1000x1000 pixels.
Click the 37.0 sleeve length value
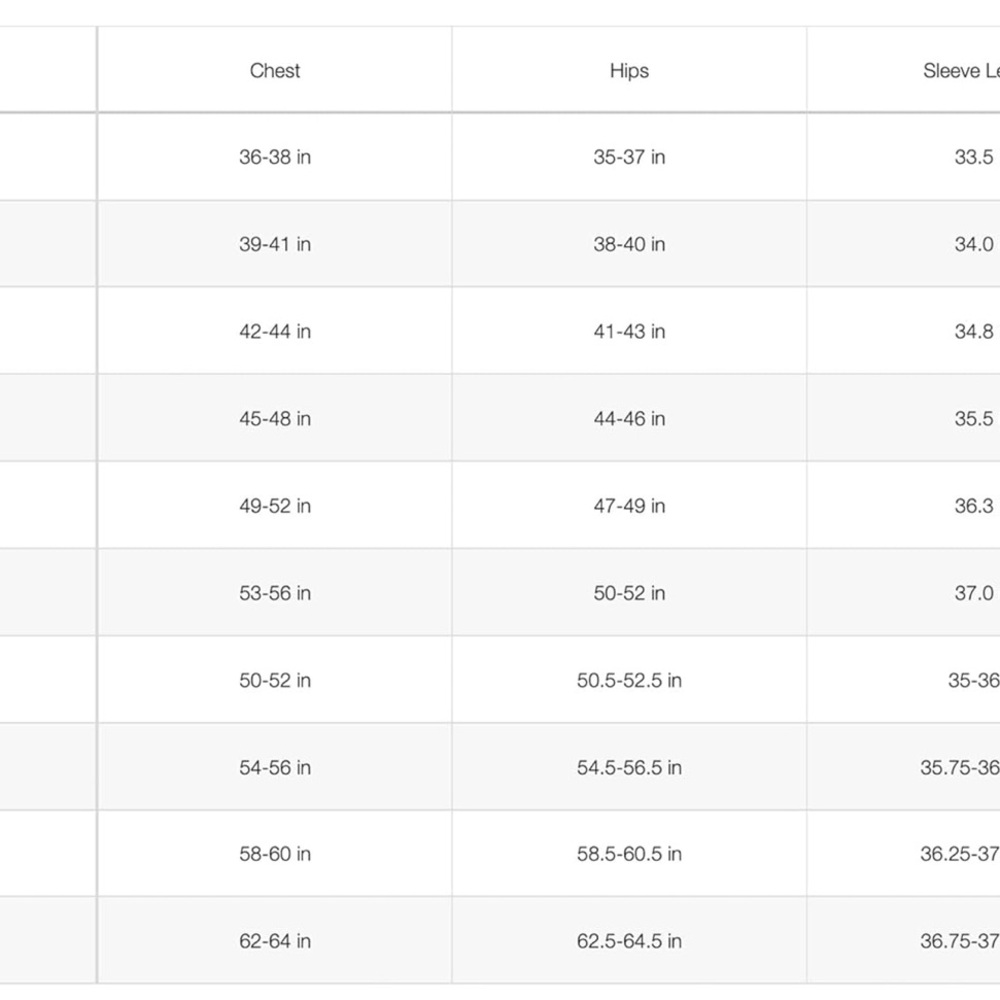coord(974,593)
